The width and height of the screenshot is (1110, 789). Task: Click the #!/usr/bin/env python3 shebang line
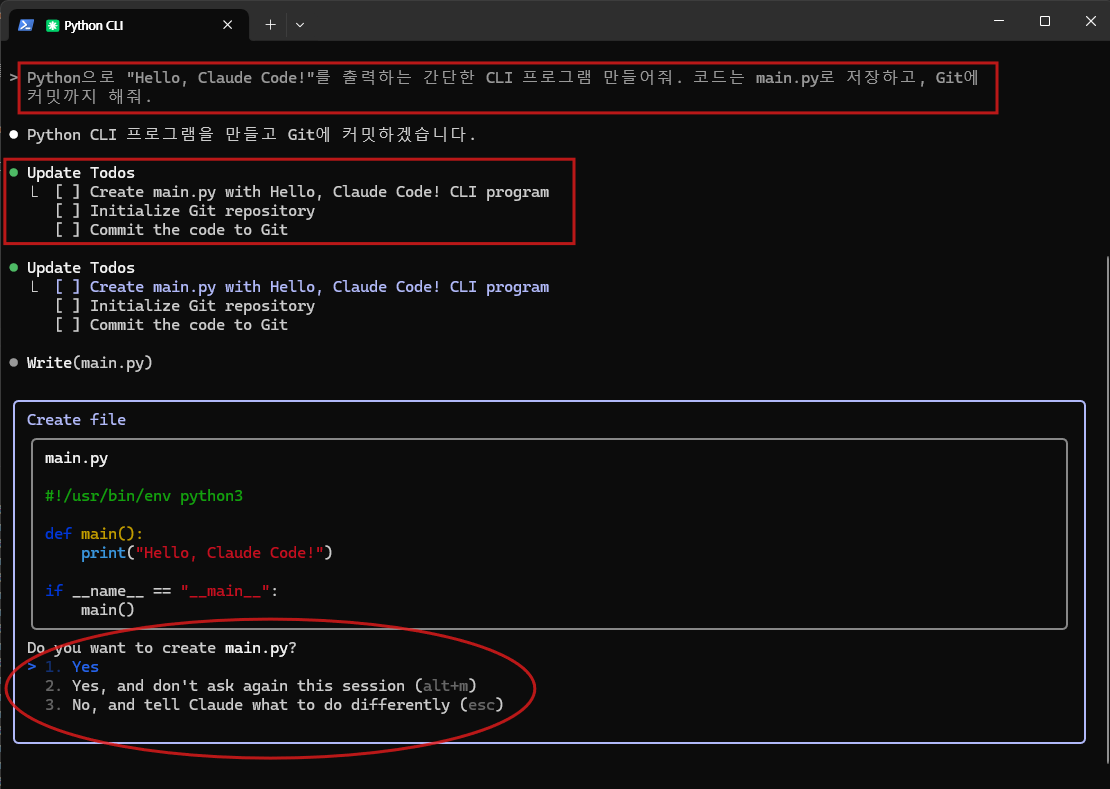point(144,496)
